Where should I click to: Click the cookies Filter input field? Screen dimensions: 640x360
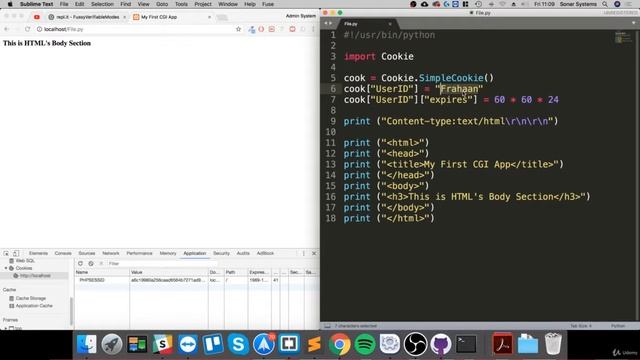161,264
